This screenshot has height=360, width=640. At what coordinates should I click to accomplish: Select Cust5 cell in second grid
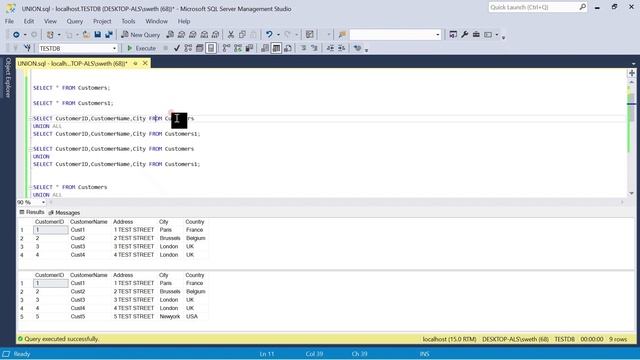pyautogui.click(x=89, y=316)
